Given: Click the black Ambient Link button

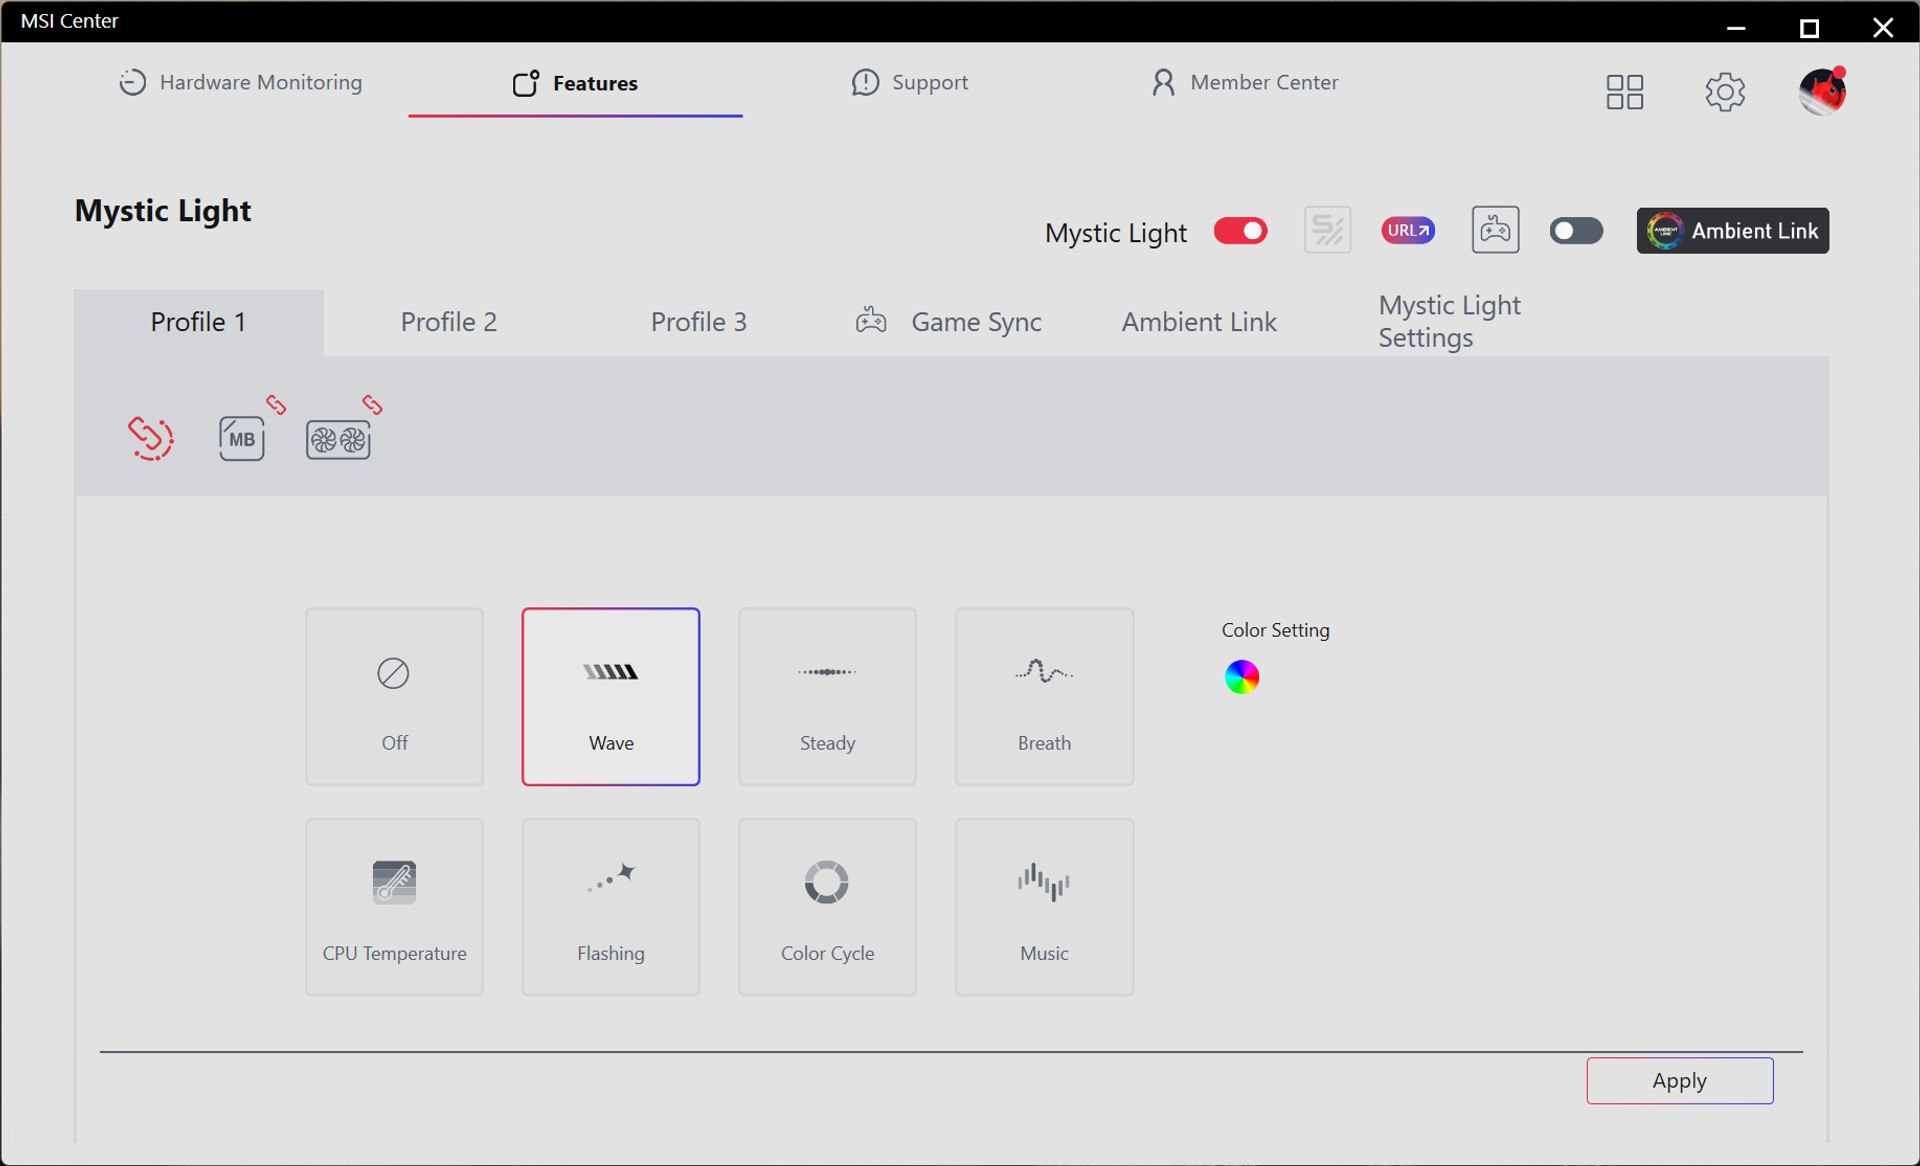Looking at the screenshot, I should 1732,231.
